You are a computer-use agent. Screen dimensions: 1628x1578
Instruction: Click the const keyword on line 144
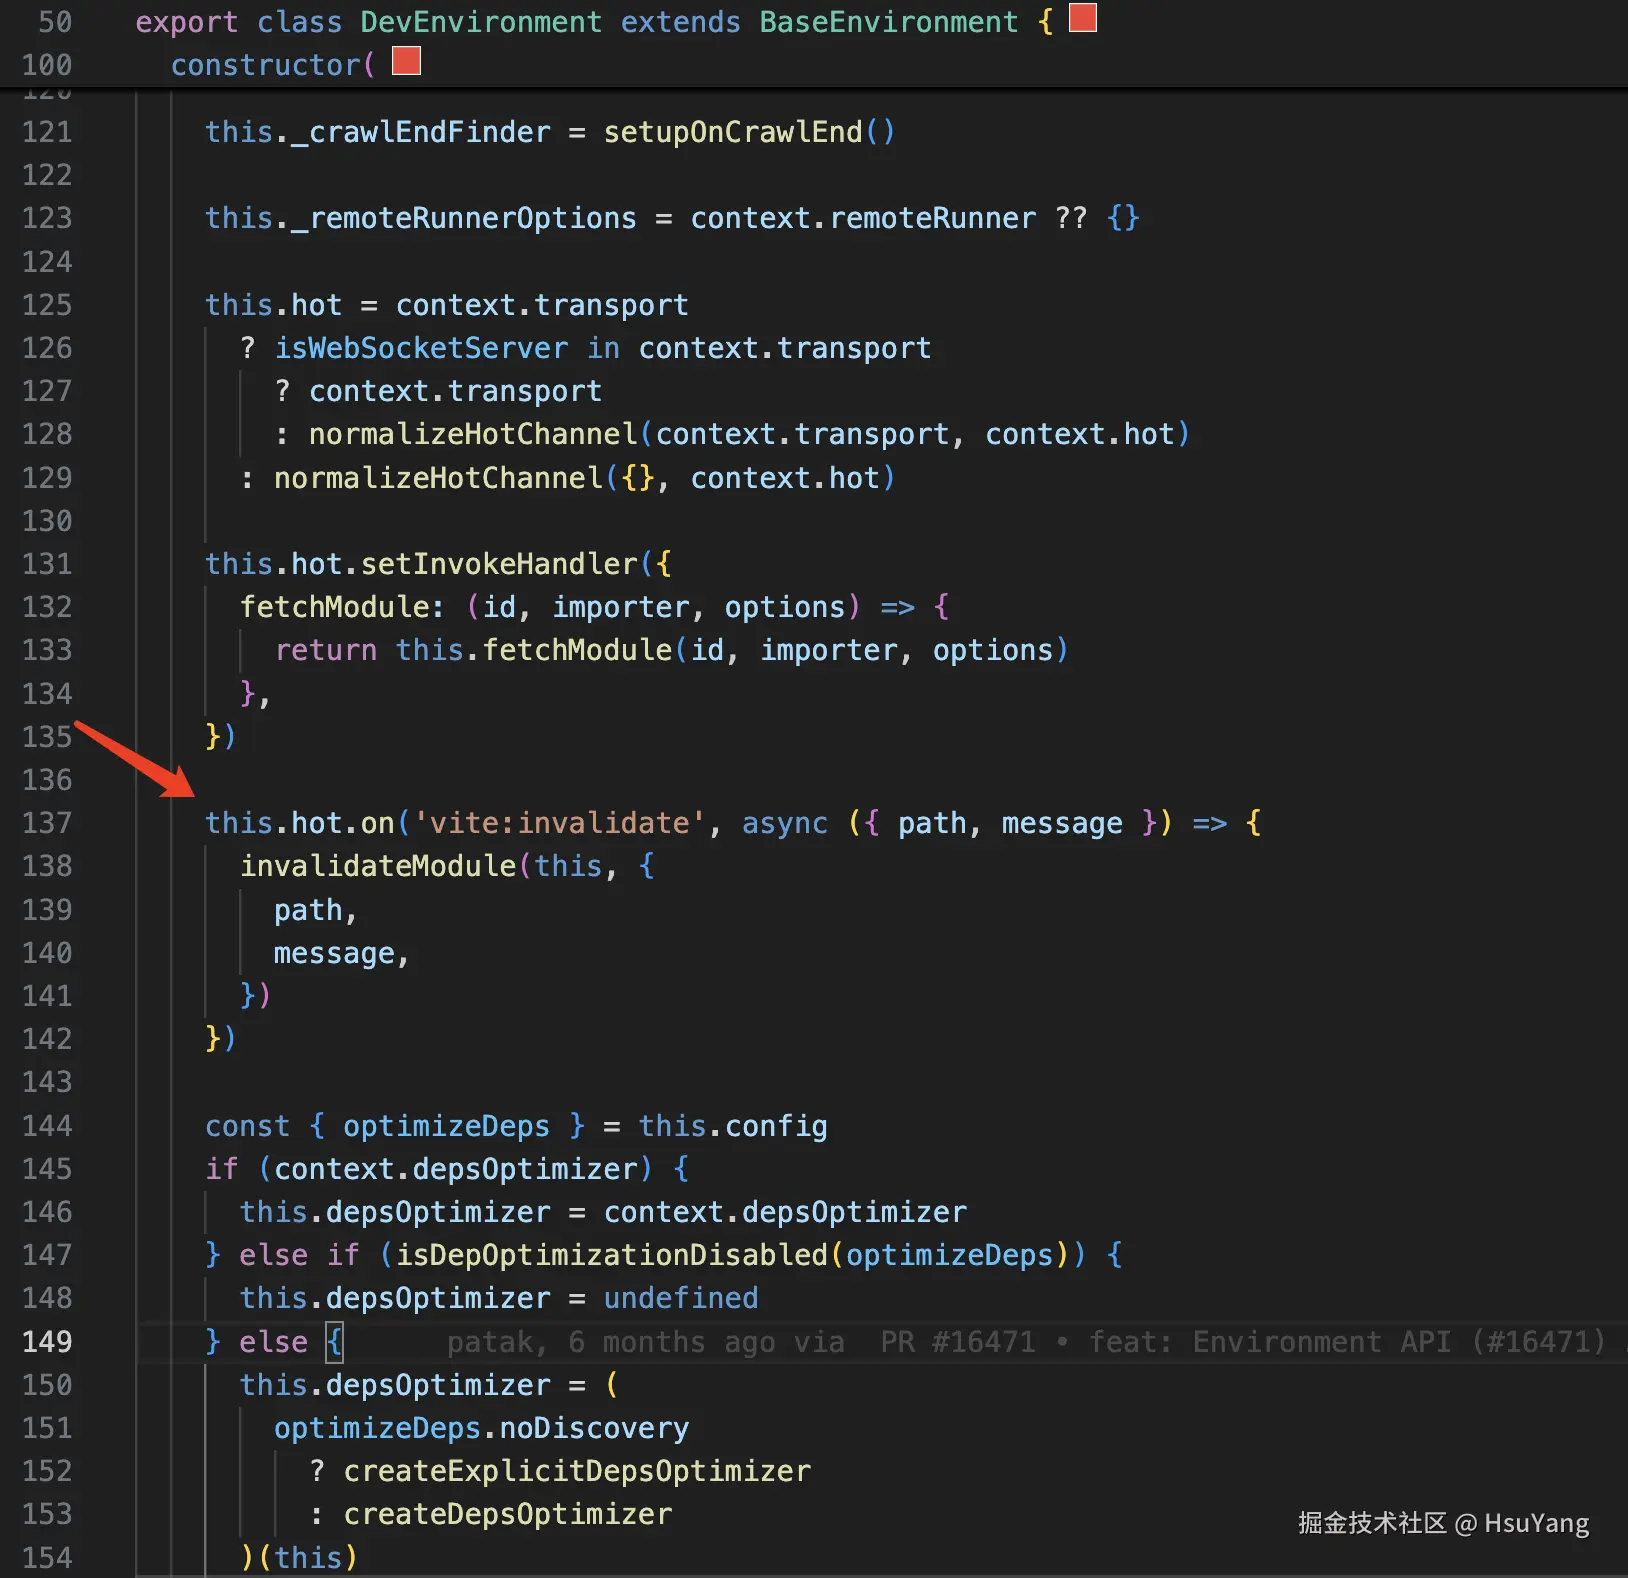[247, 1126]
